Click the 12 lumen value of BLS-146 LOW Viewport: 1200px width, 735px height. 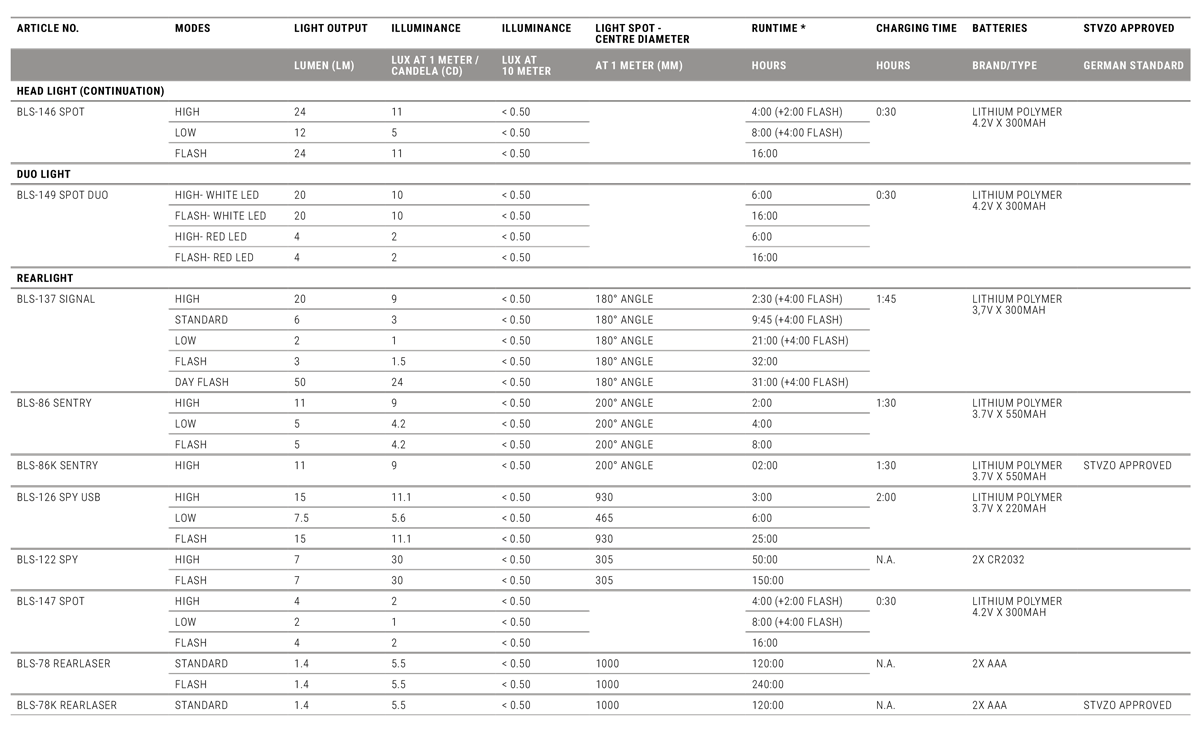coord(300,133)
